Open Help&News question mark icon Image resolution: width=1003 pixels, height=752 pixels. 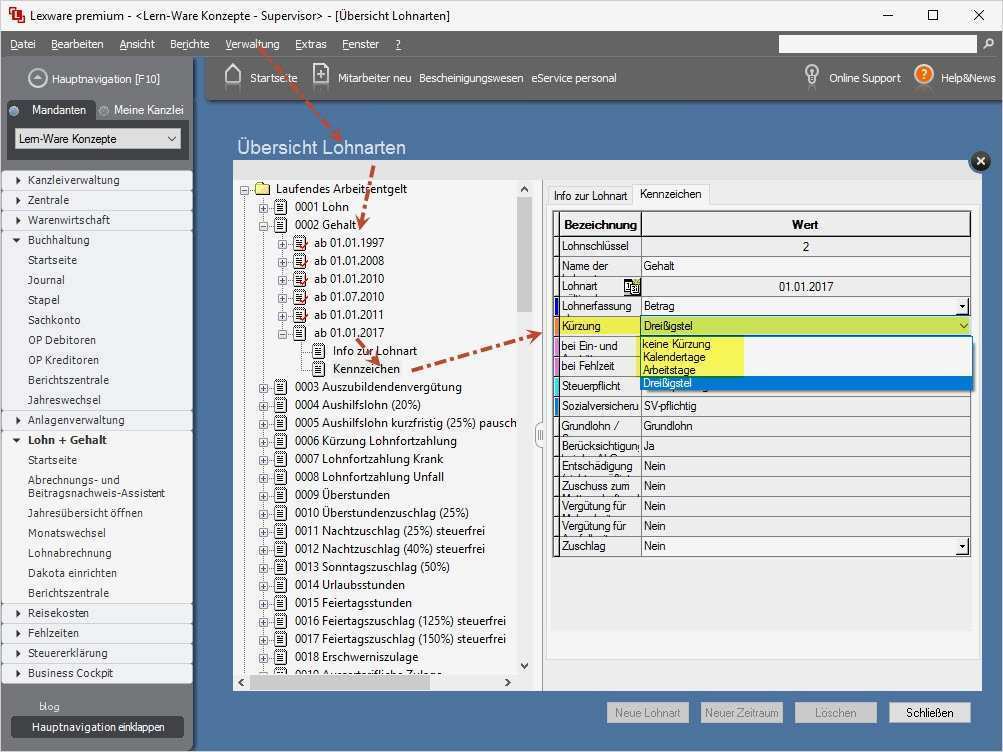(x=923, y=76)
